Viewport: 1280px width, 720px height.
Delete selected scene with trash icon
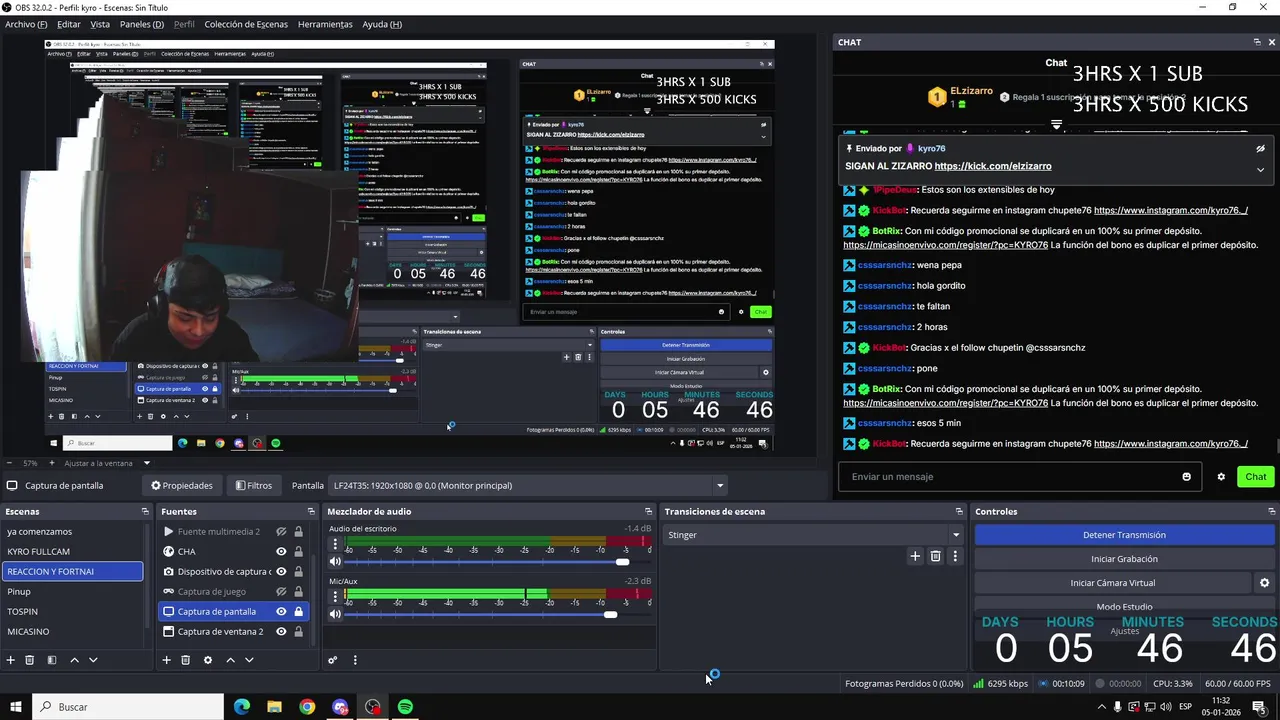(x=30, y=660)
